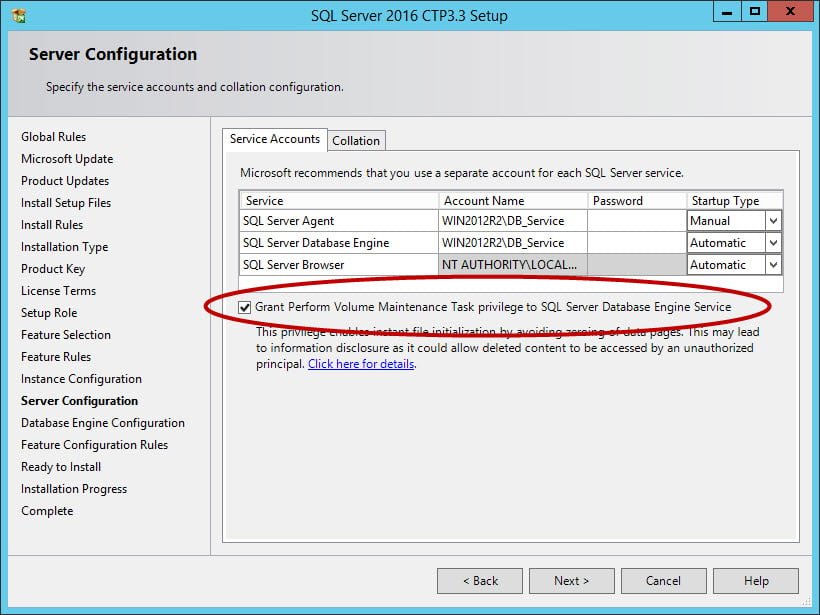Click 'Microsoft Update' step in sidebar

[67, 159]
